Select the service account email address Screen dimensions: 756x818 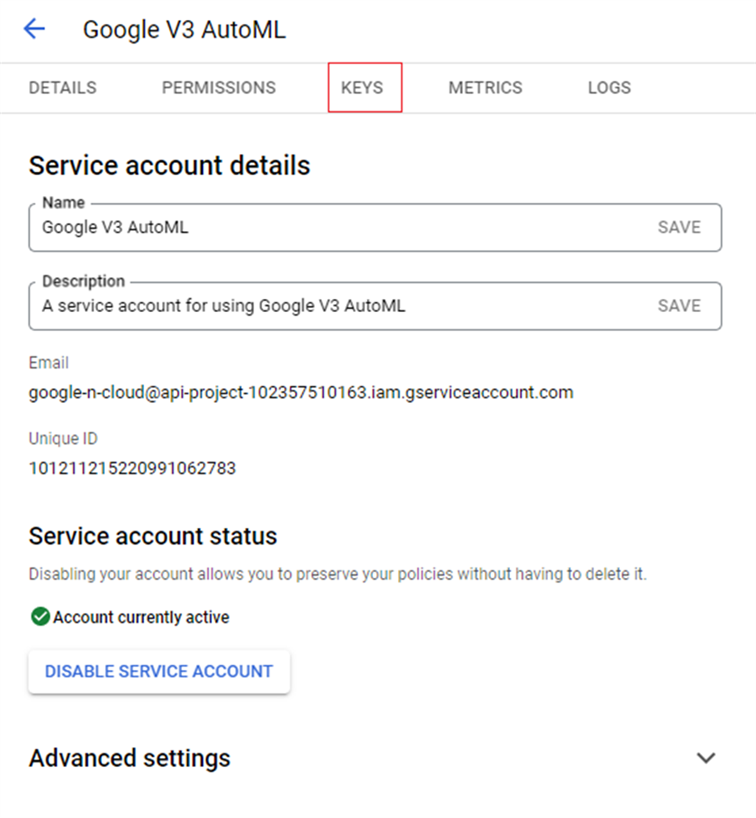[301, 392]
